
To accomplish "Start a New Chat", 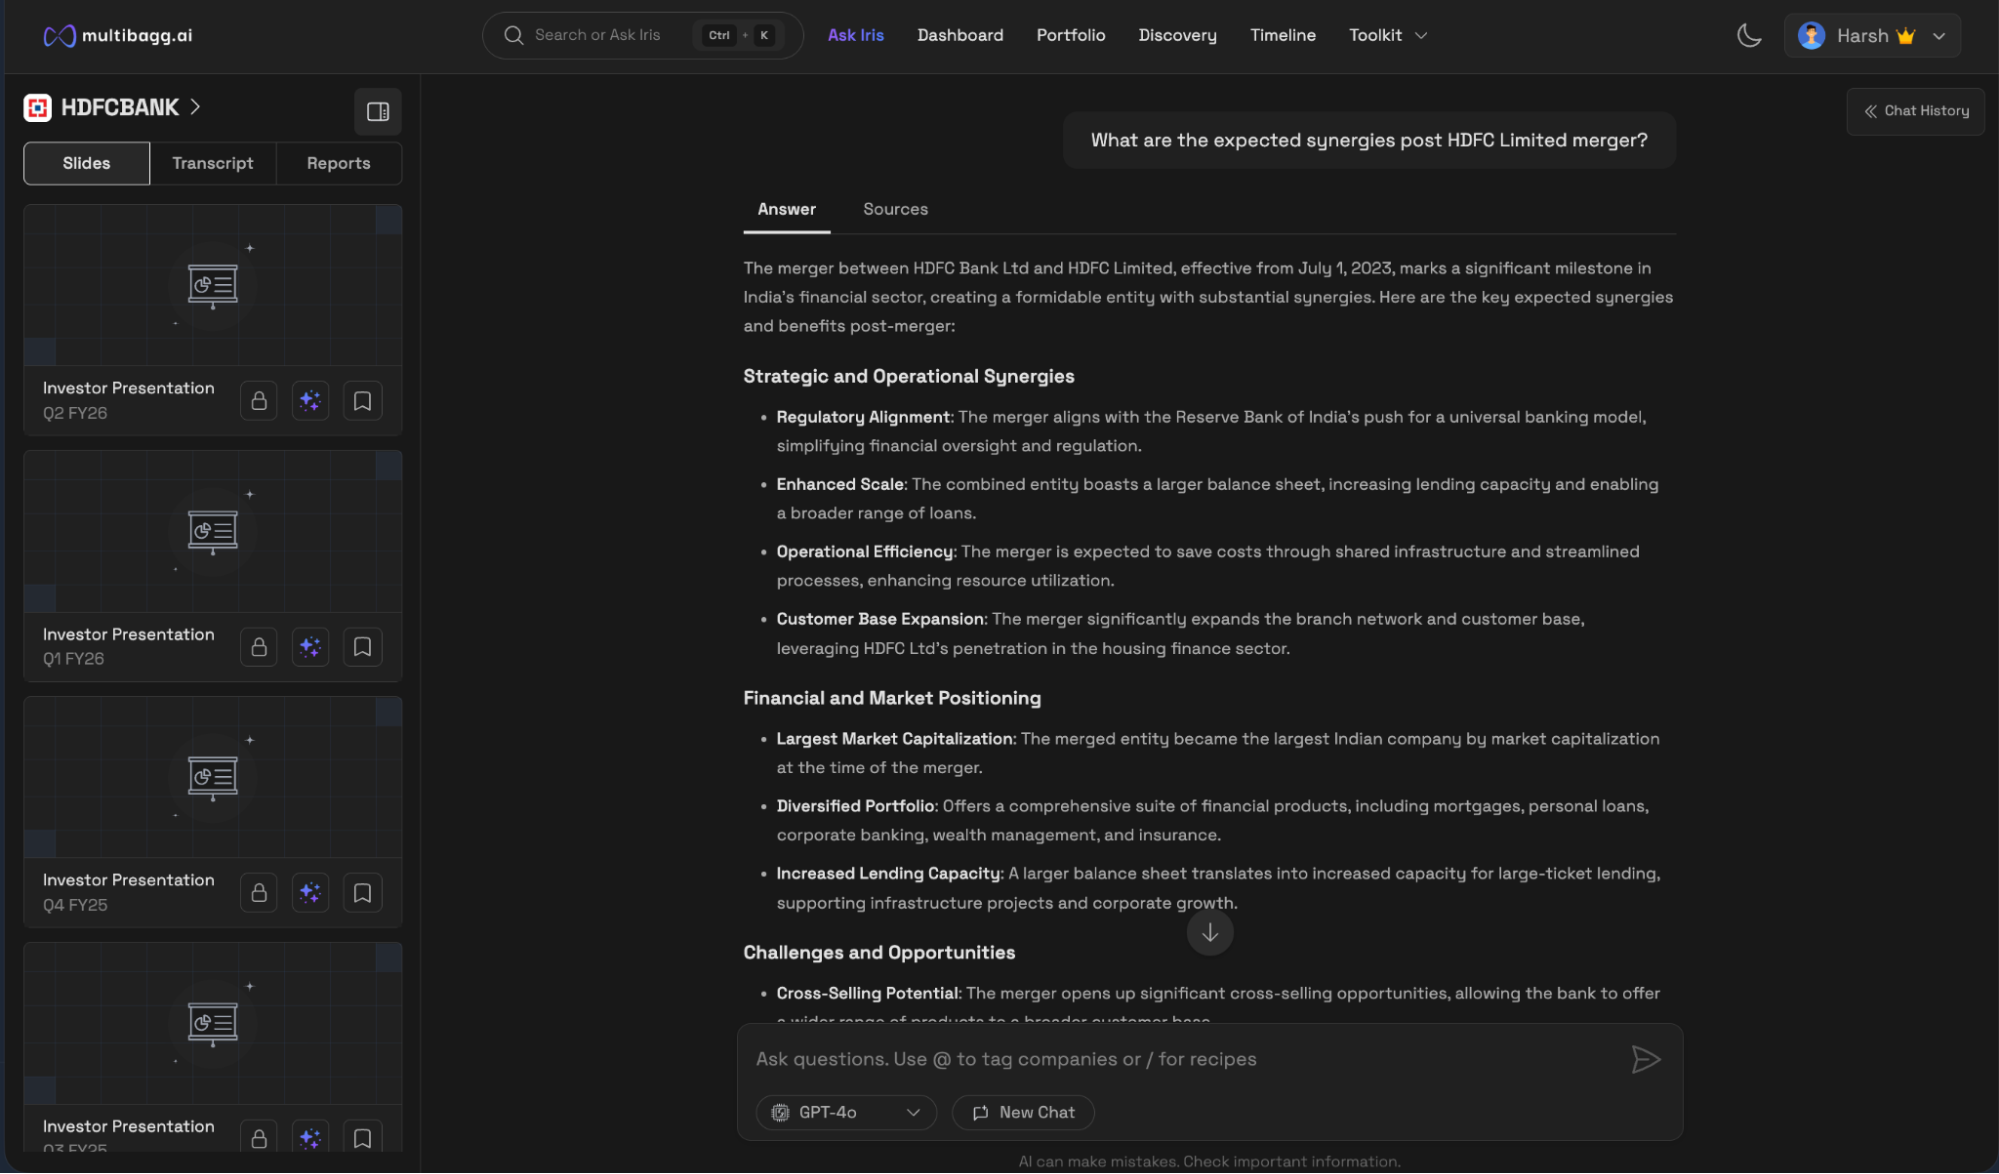I will click(x=1023, y=1112).
